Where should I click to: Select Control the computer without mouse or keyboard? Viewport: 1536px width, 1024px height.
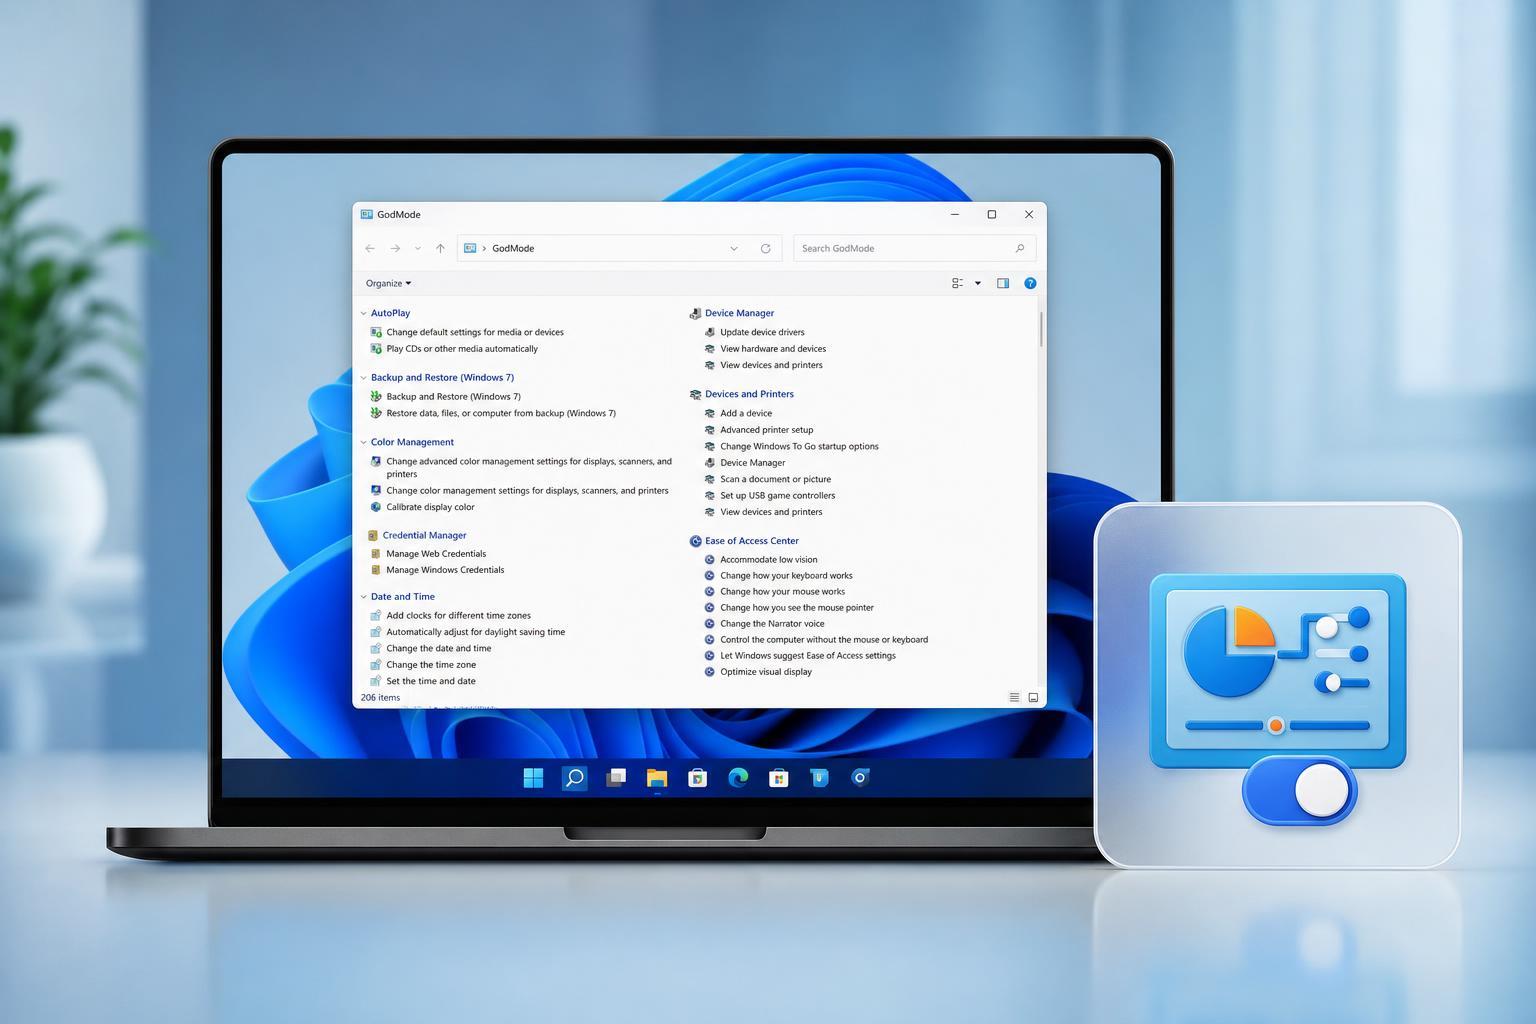click(824, 640)
